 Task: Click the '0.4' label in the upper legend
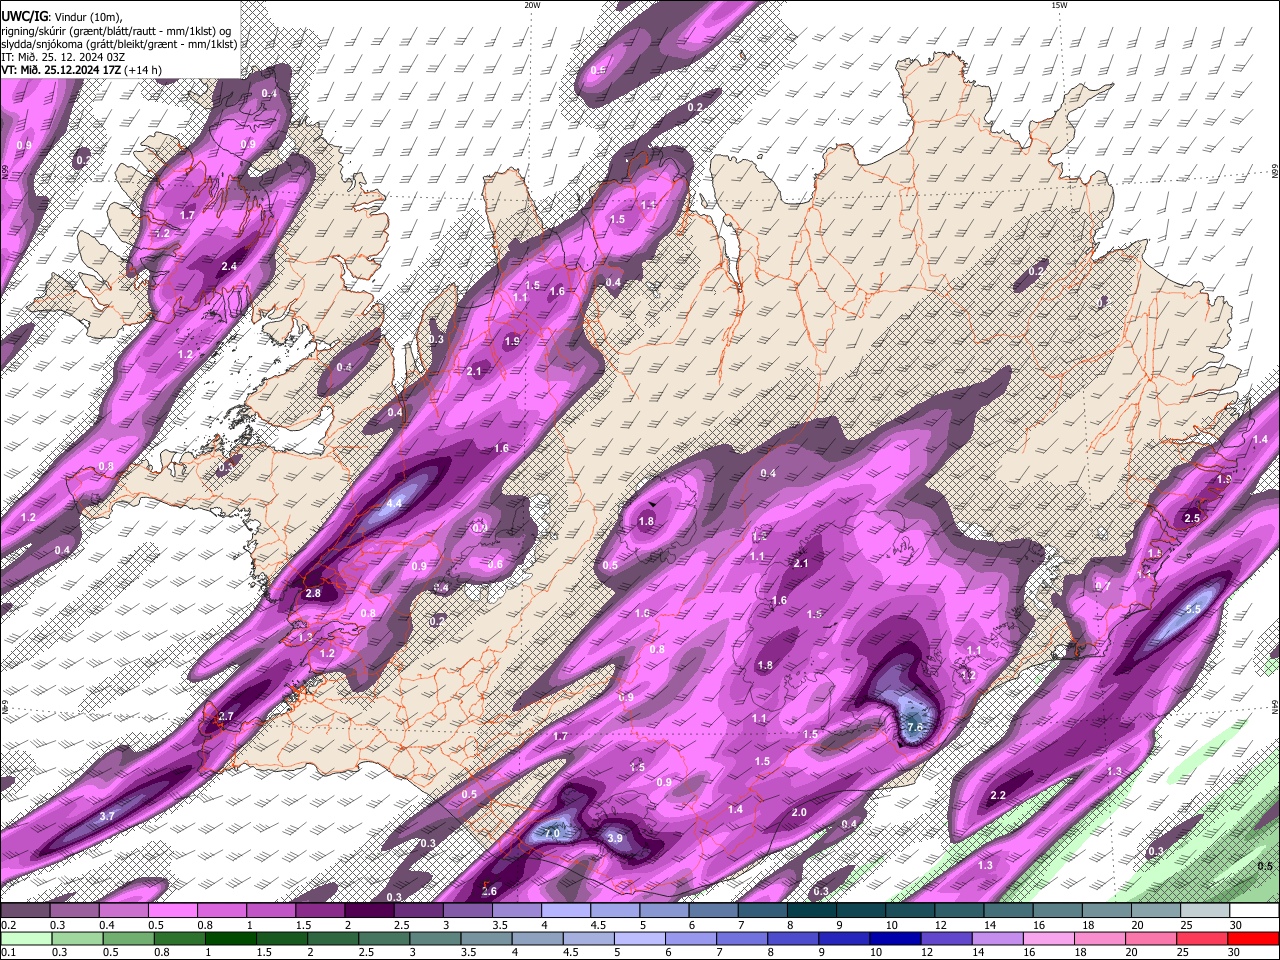tap(105, 925)
